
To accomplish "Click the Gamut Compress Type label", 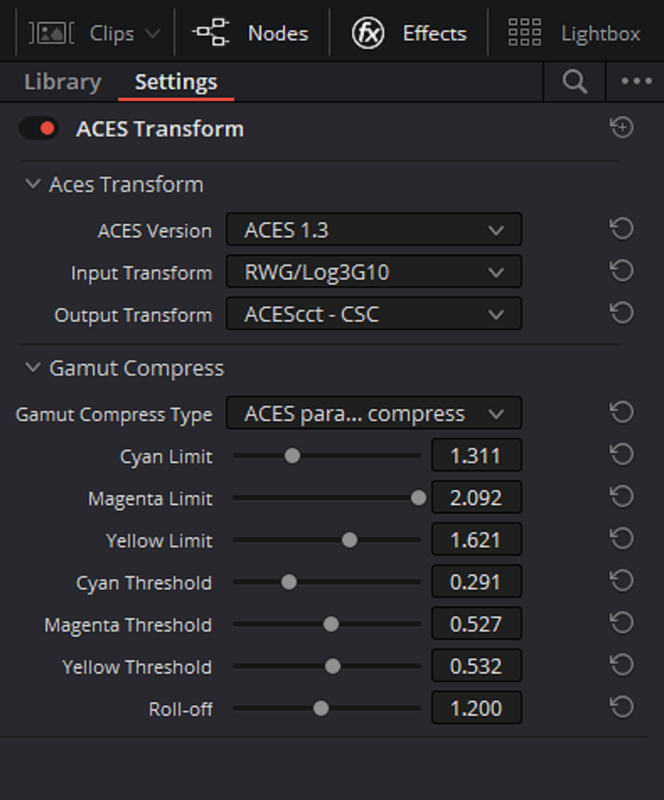I will click(x=114, y=414).
